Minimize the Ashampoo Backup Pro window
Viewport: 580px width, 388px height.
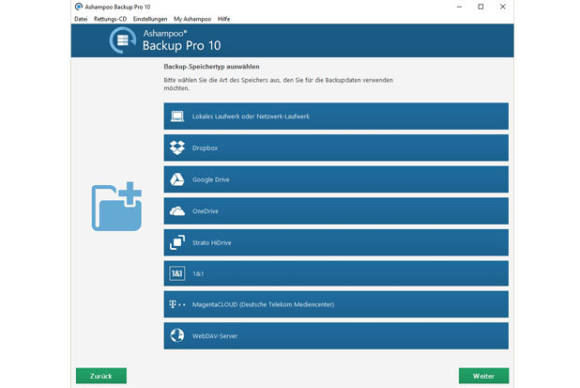click(459, 7)
